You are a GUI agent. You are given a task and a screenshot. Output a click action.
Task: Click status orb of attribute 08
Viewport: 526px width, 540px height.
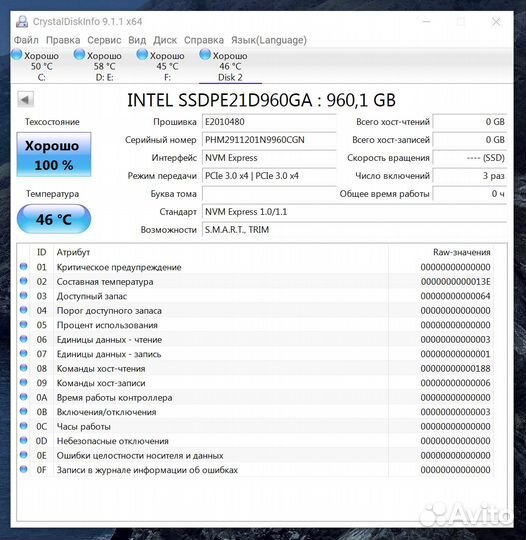23,368
